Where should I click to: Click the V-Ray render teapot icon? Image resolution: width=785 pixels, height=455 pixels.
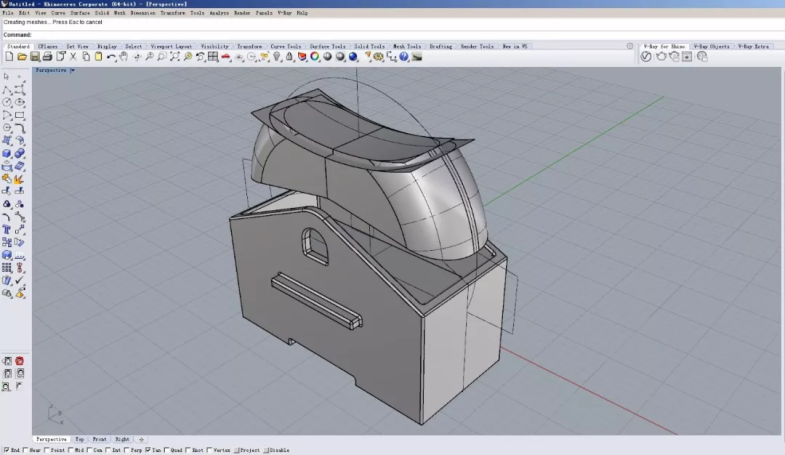coord(660,57)
